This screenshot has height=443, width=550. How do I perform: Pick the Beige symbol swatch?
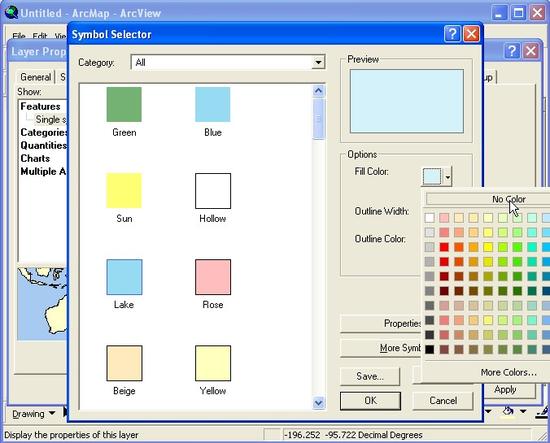[124, 363]
